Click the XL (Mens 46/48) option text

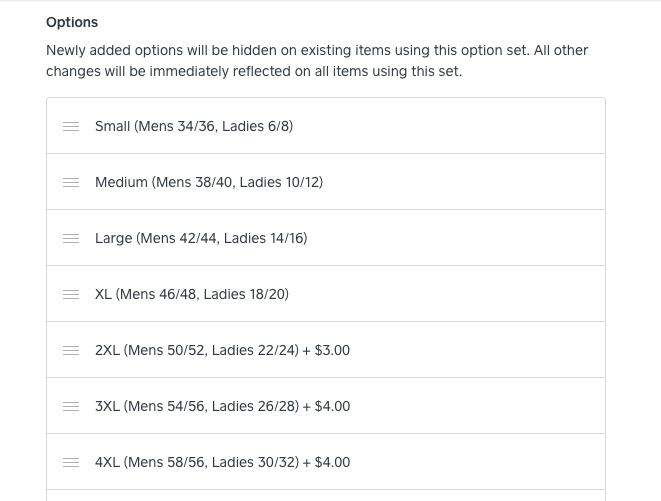click(191, 295)
